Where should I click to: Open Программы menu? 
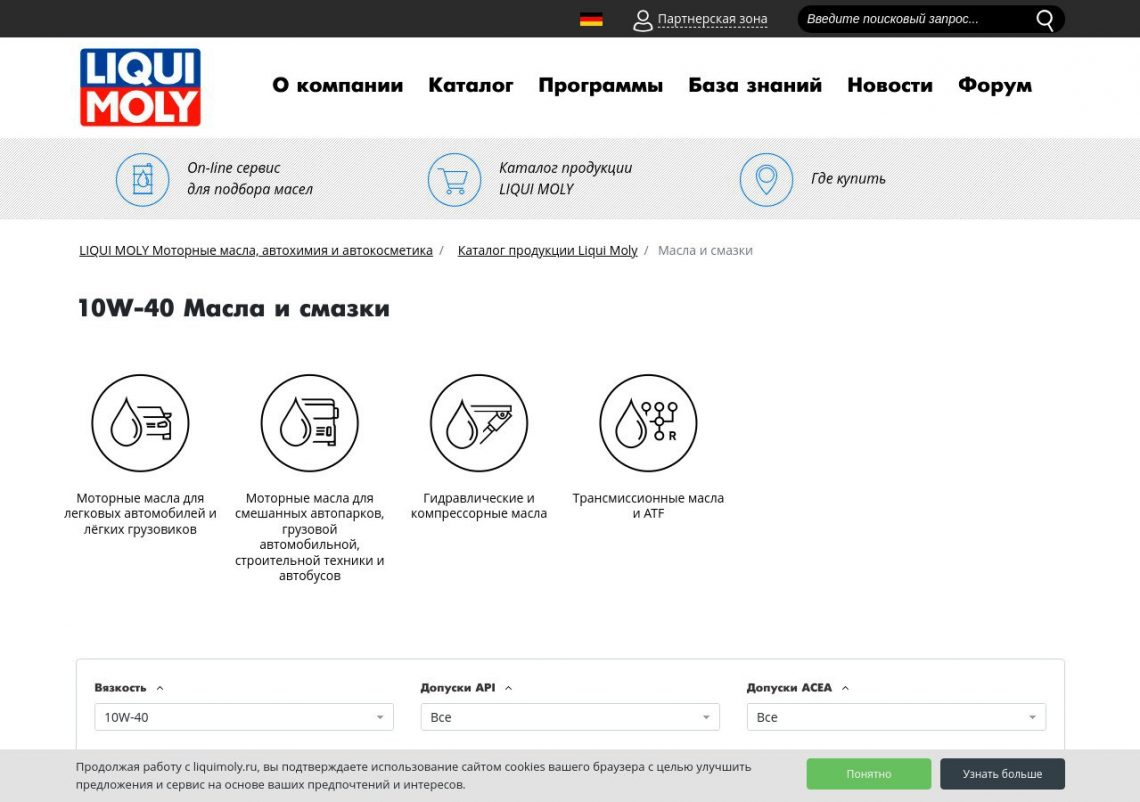click(601, 85)
